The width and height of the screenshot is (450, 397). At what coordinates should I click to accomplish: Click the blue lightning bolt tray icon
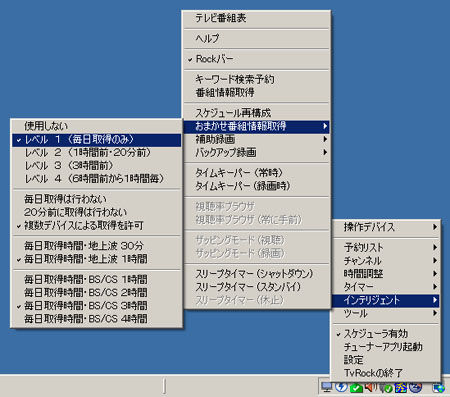point(341,387)
